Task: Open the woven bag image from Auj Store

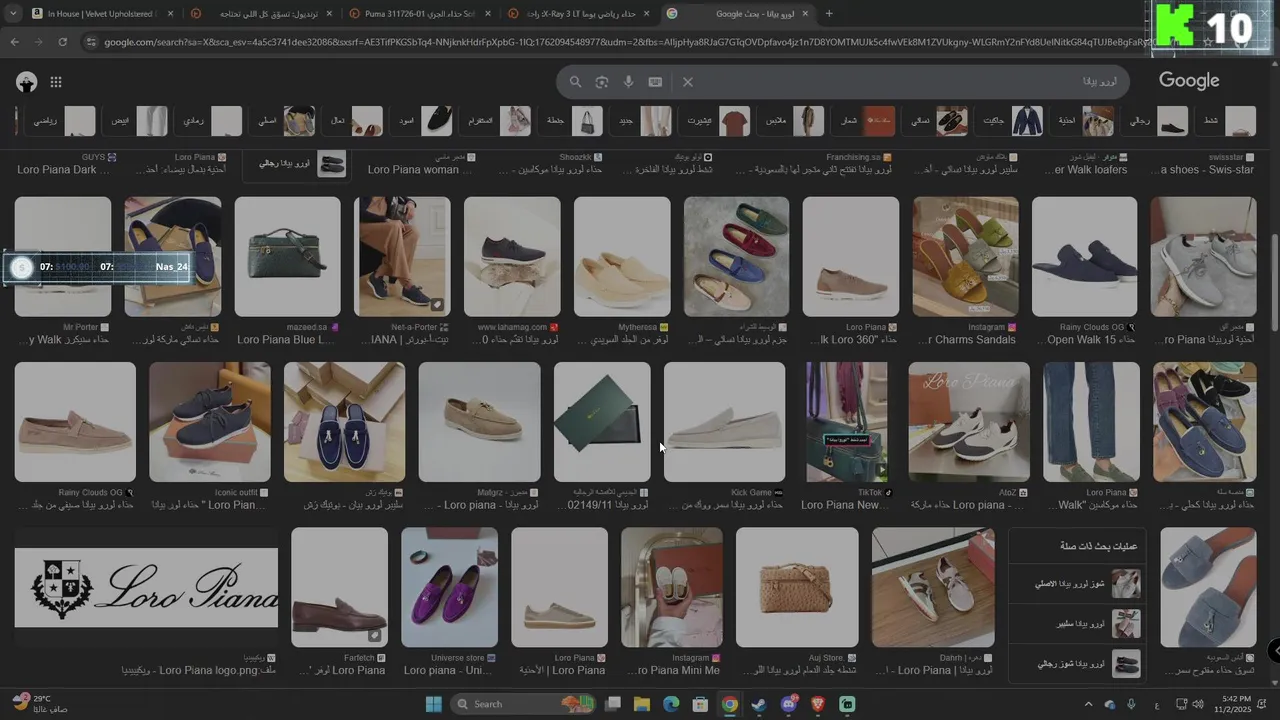Action: [797, 588]
